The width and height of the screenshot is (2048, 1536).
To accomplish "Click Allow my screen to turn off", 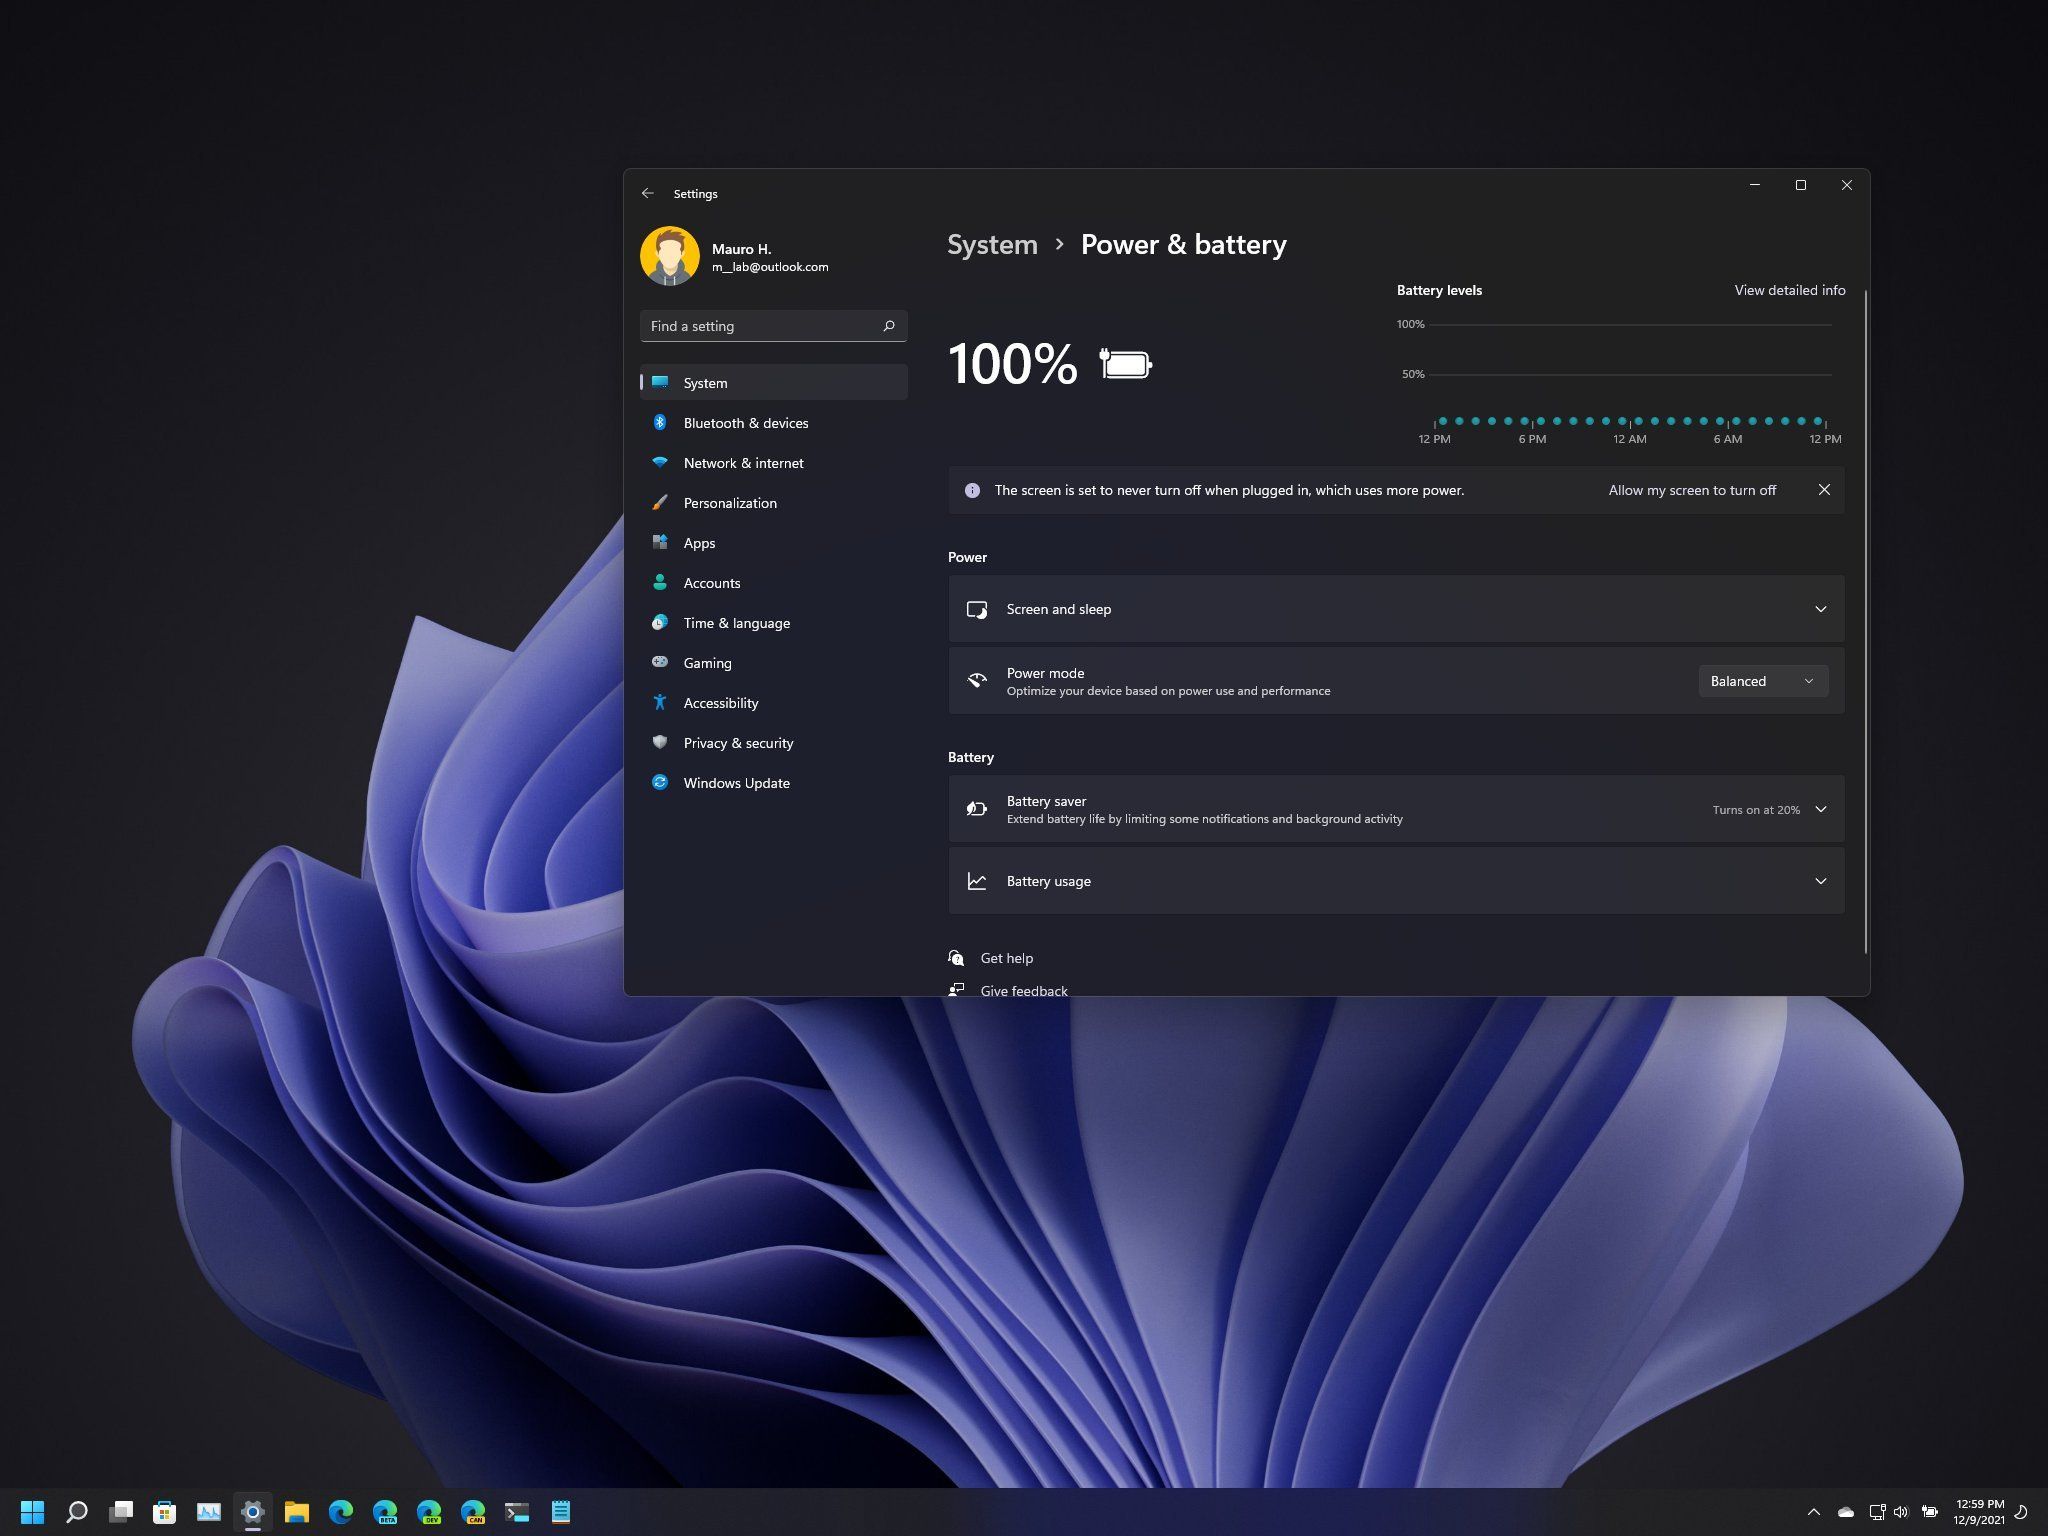I will (x=1692, y=490).
